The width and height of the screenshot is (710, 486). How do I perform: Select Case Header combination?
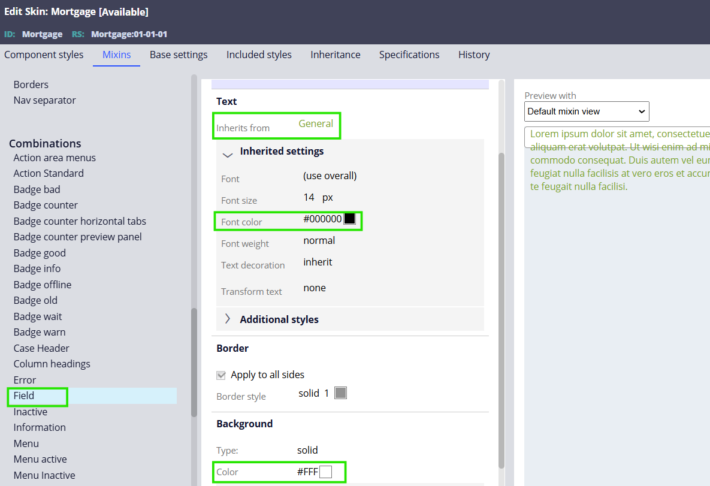point(41,348)
